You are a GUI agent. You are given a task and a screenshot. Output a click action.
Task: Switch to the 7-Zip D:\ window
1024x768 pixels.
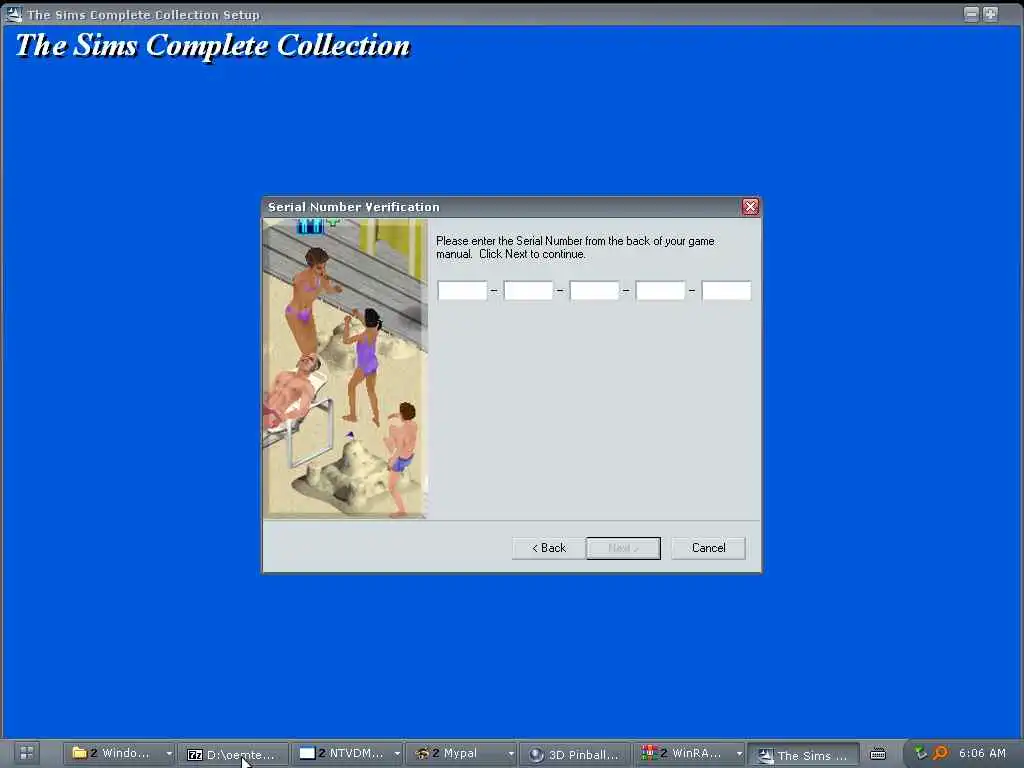point(234,754)
